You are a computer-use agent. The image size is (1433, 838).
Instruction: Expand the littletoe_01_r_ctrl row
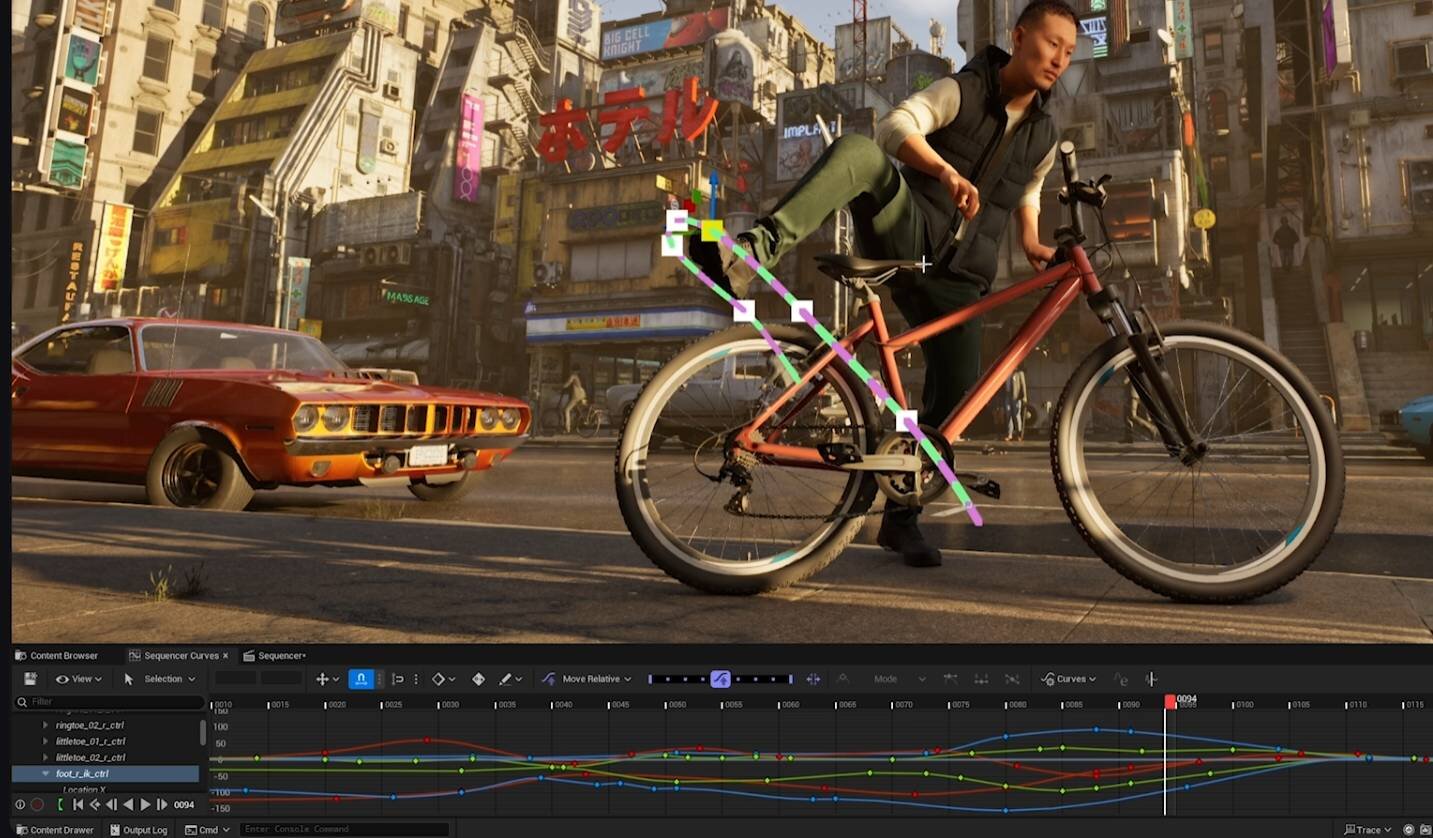pos(44,741)
